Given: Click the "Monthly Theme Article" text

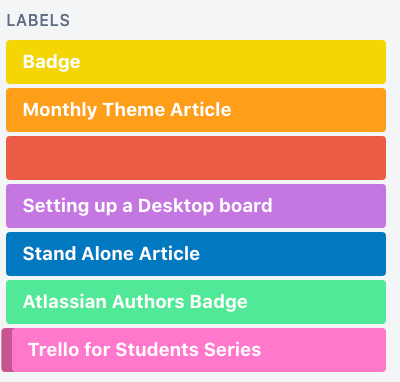Looking at the screenshot, I should point(127,110).
